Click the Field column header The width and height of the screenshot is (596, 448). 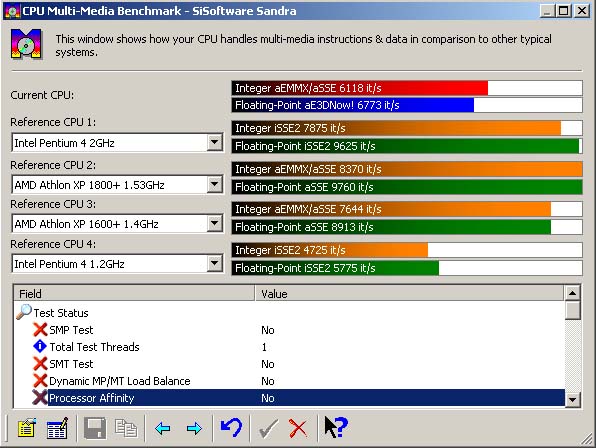click(134, 294)
